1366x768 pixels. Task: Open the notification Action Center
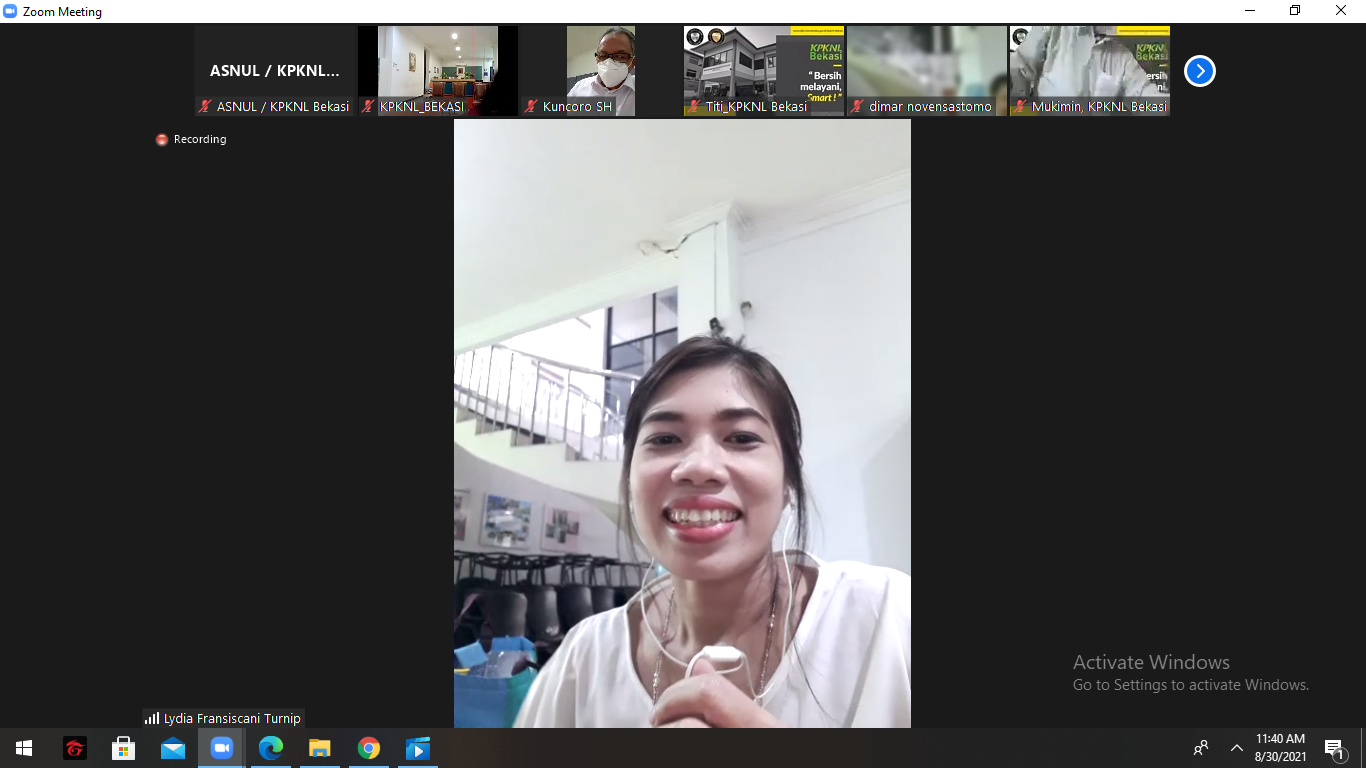(1334, 748)
